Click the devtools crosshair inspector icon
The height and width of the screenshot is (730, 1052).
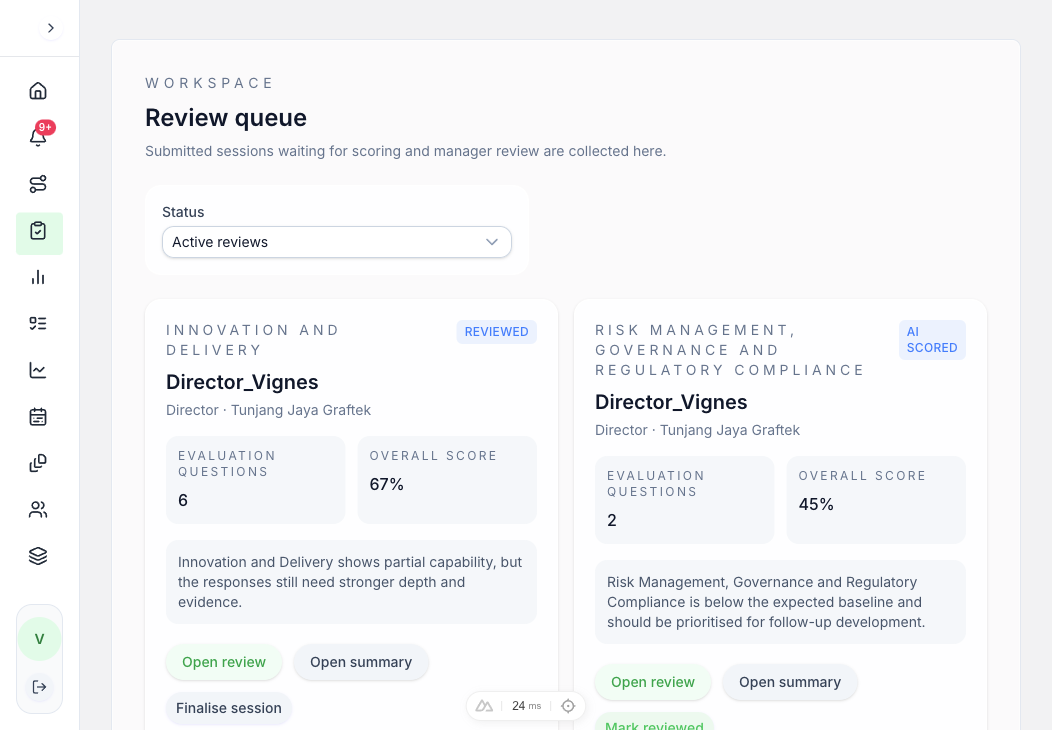(x=568, y=706)
